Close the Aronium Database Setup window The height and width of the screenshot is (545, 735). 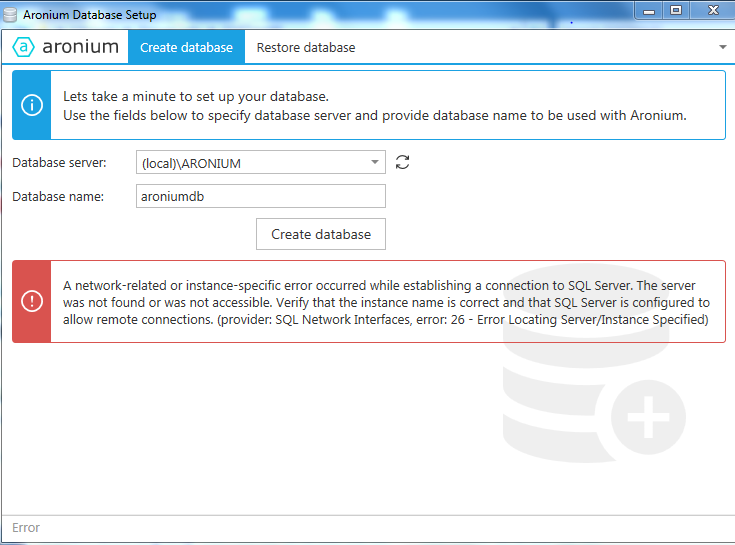(711, 10)
